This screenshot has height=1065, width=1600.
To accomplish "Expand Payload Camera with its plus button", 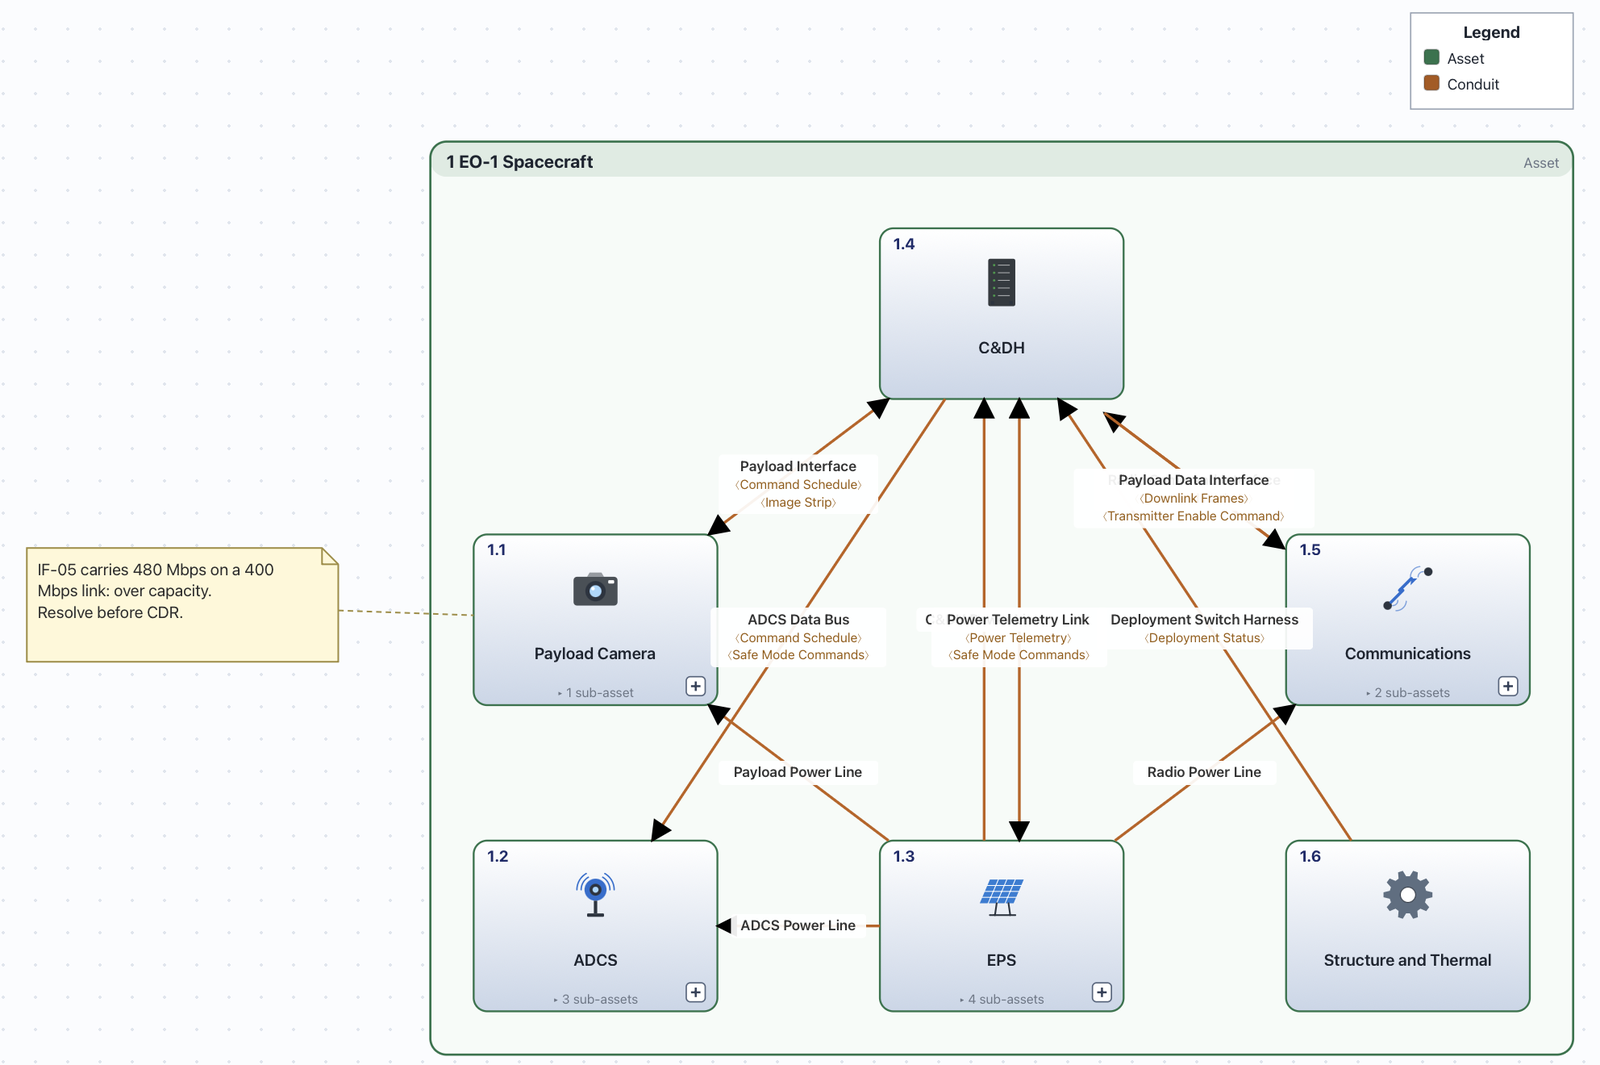I will click(696, 686).
